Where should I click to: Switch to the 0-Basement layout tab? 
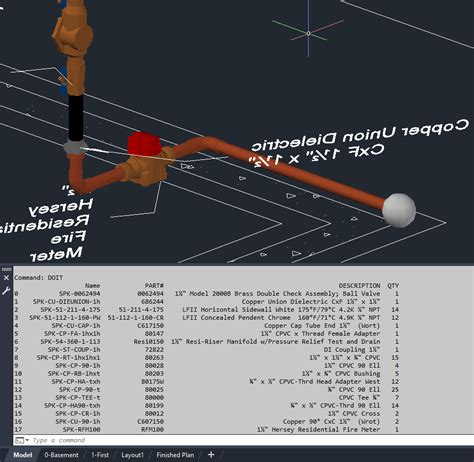tap(61, 455)
